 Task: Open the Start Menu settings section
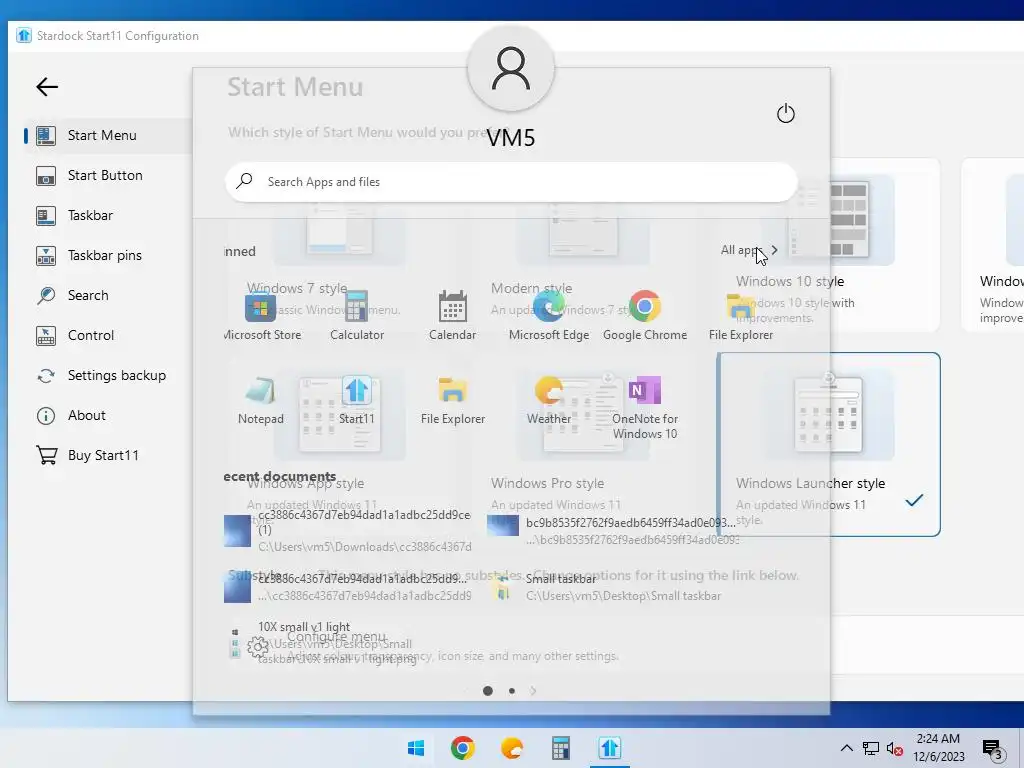click(103, 135)
